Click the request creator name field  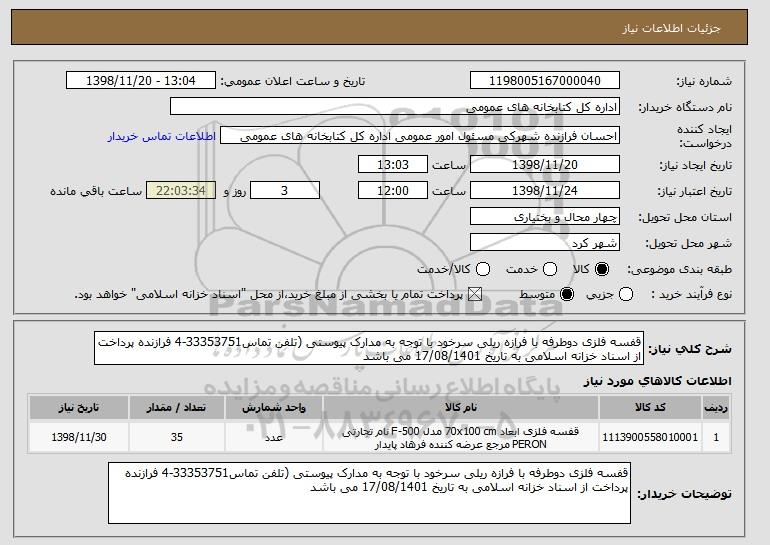(420, 136)
